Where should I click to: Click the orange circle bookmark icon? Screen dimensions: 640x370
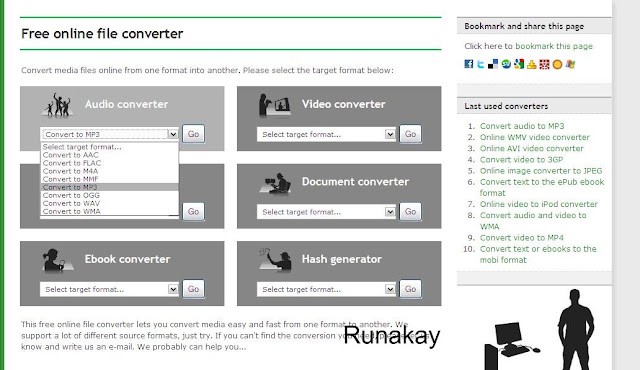(x=557, y=64)
